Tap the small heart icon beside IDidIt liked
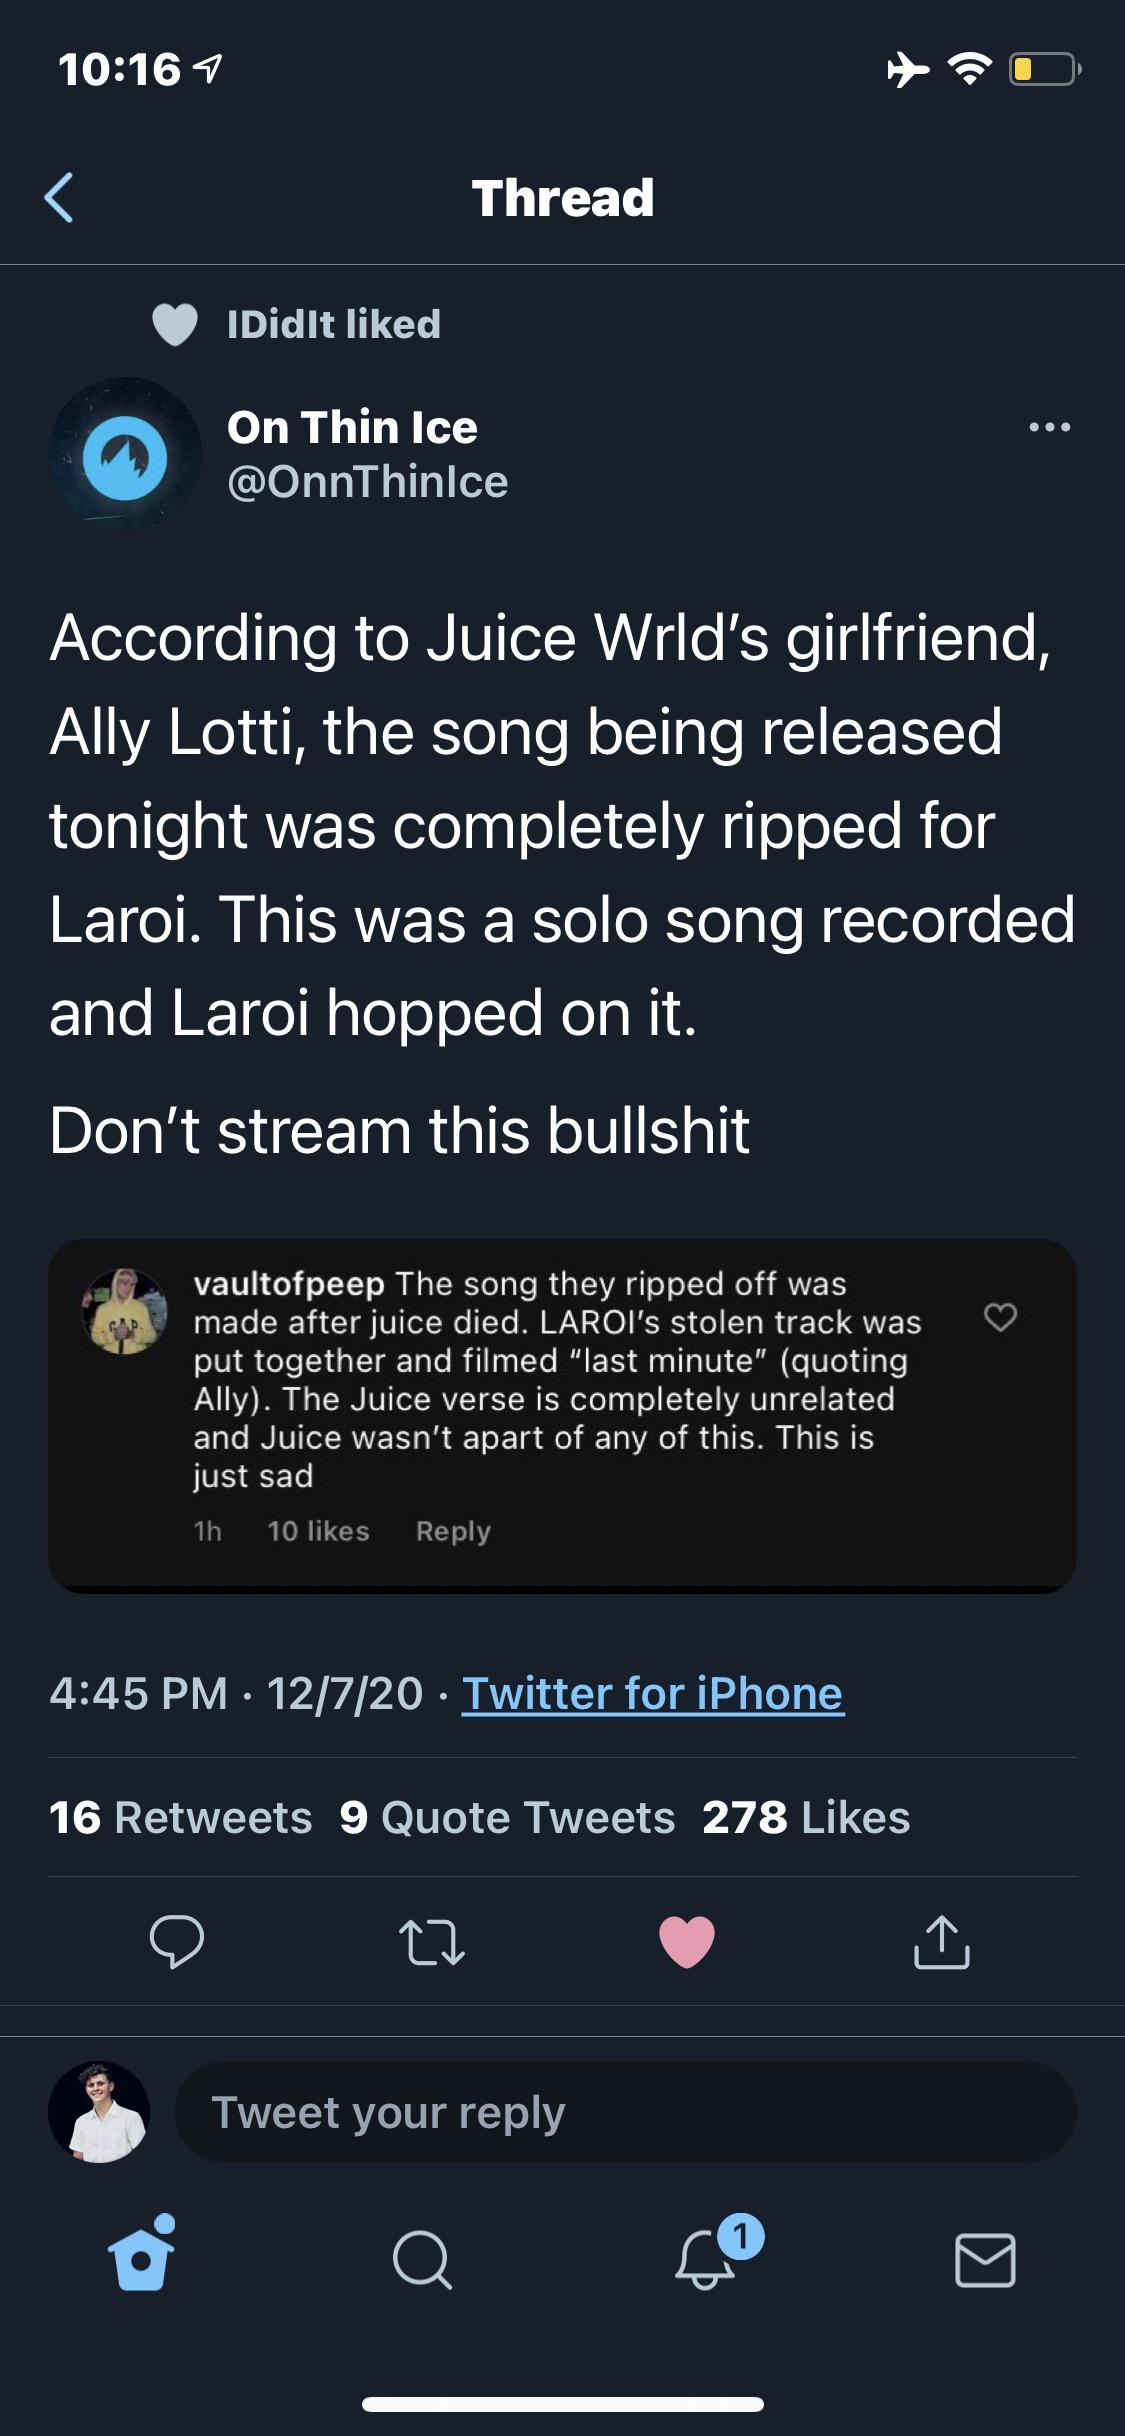The width and height of the screenshot is (1125, 2436). 175,324
